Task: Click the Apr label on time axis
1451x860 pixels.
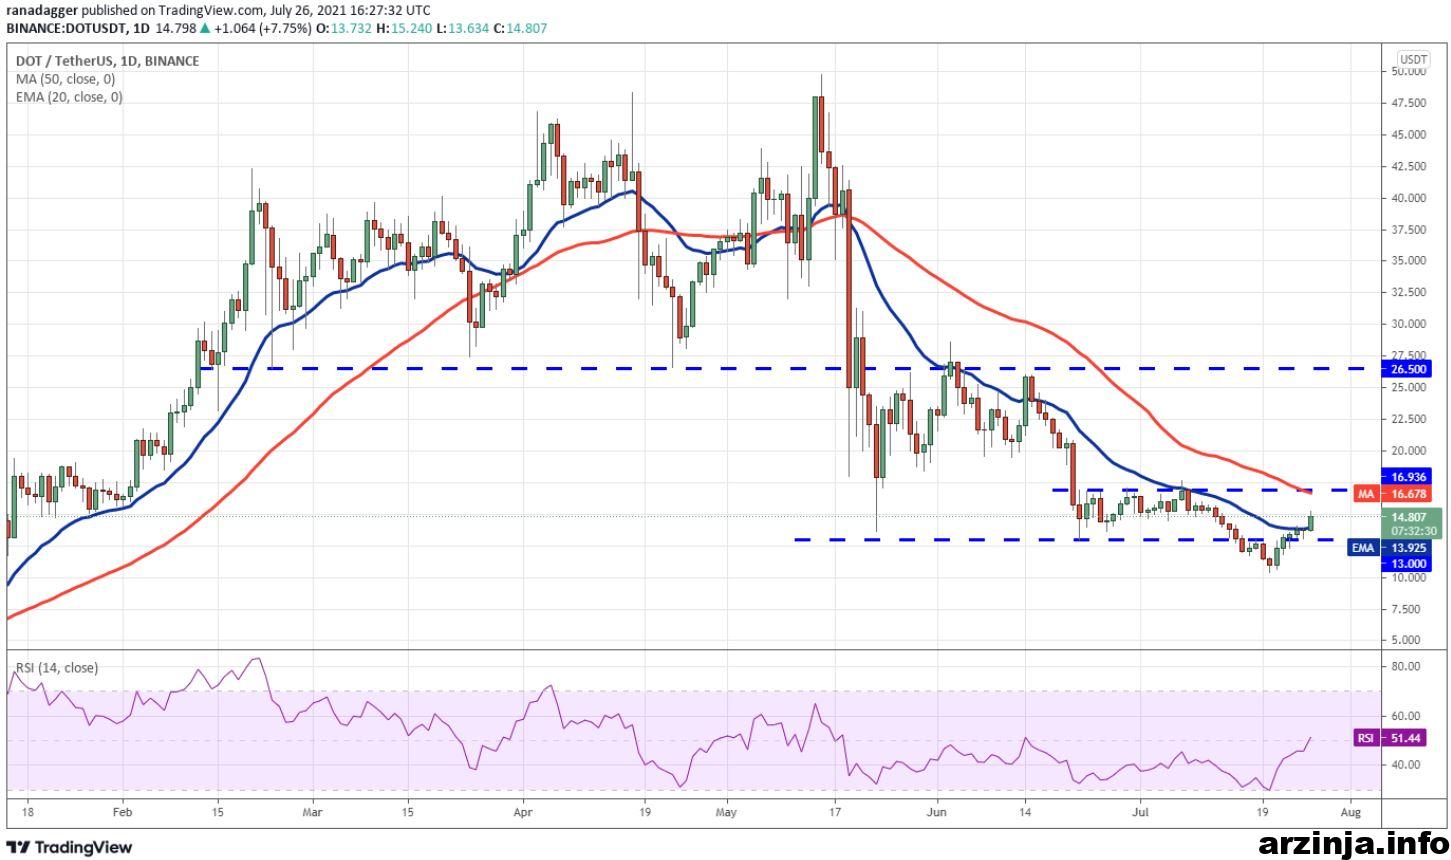Action: 523,812
